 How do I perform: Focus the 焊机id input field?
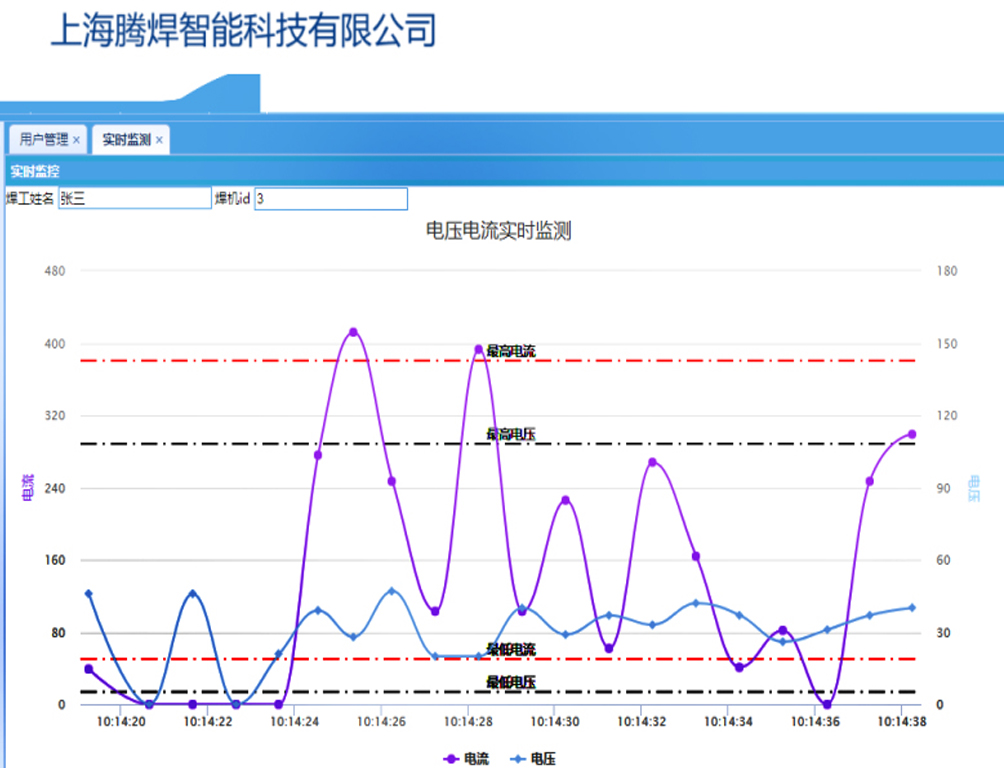point(330,199)
